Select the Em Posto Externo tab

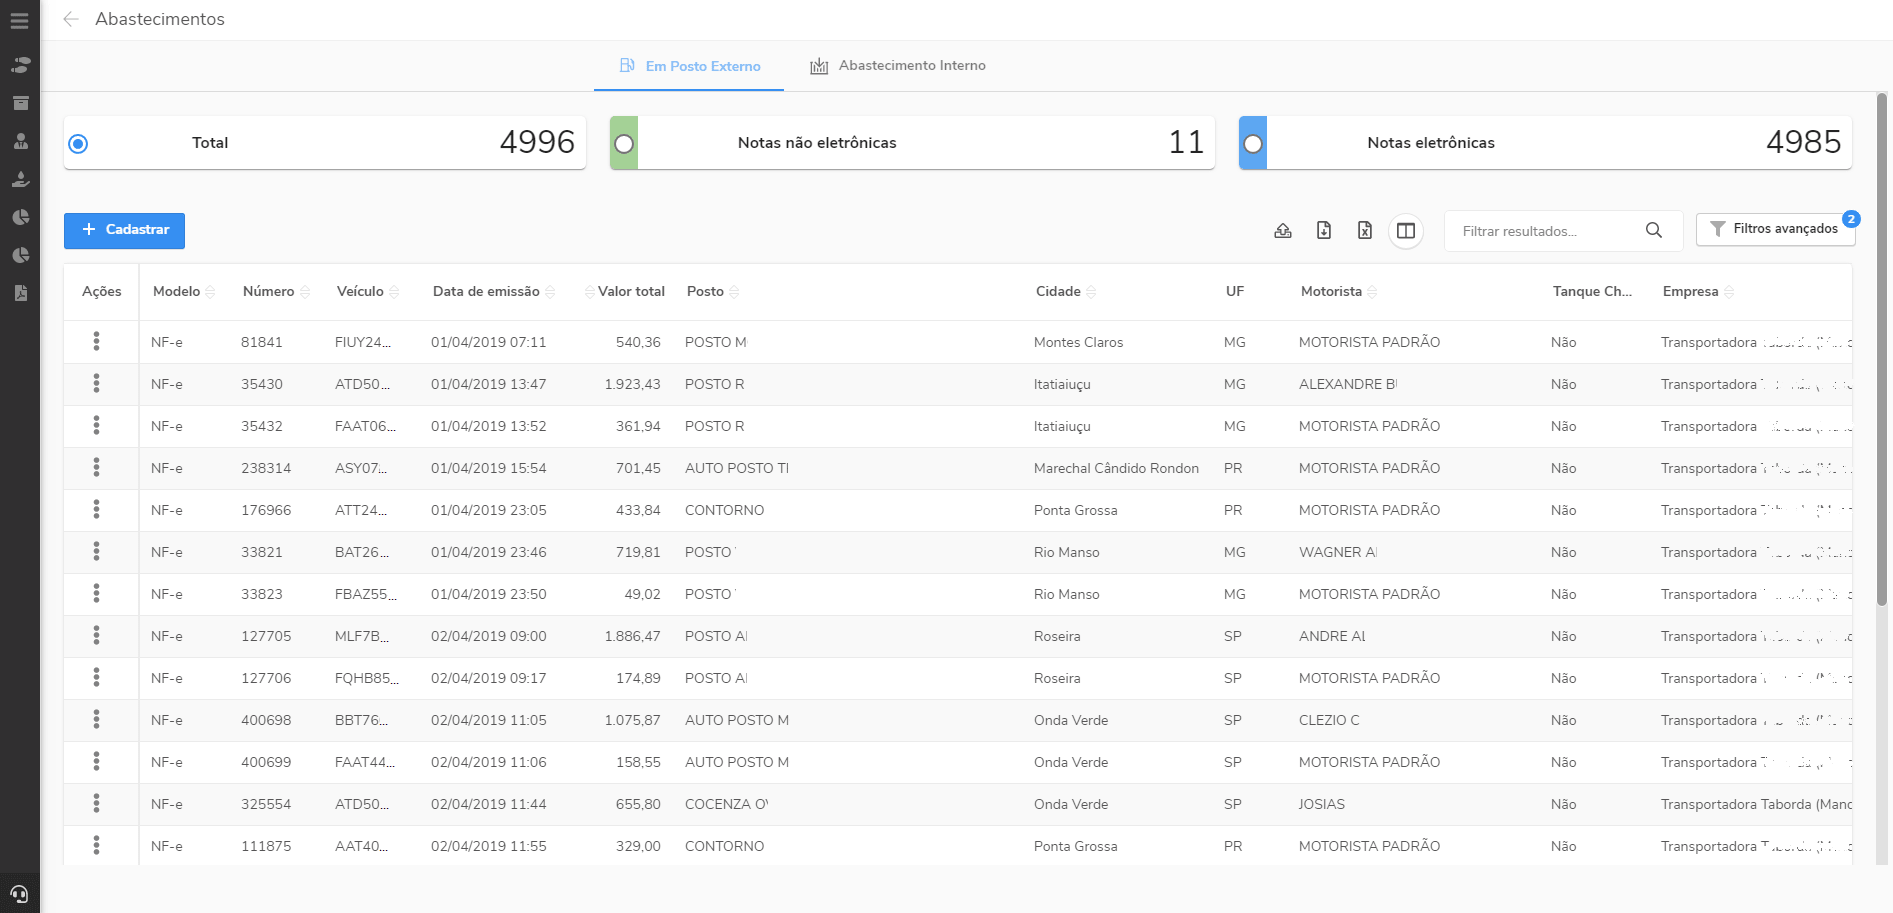click(x=690, y=66)
